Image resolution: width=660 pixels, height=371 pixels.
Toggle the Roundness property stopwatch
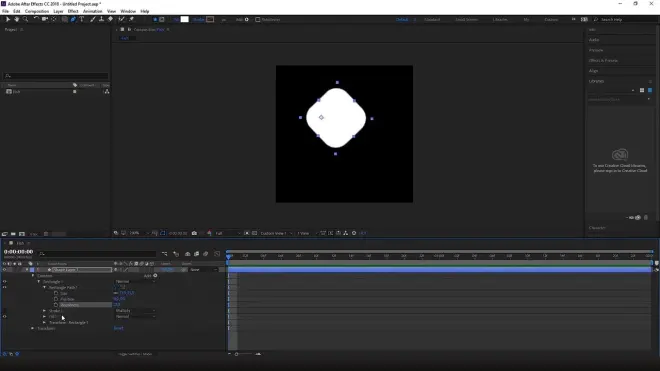click(56, 305)
